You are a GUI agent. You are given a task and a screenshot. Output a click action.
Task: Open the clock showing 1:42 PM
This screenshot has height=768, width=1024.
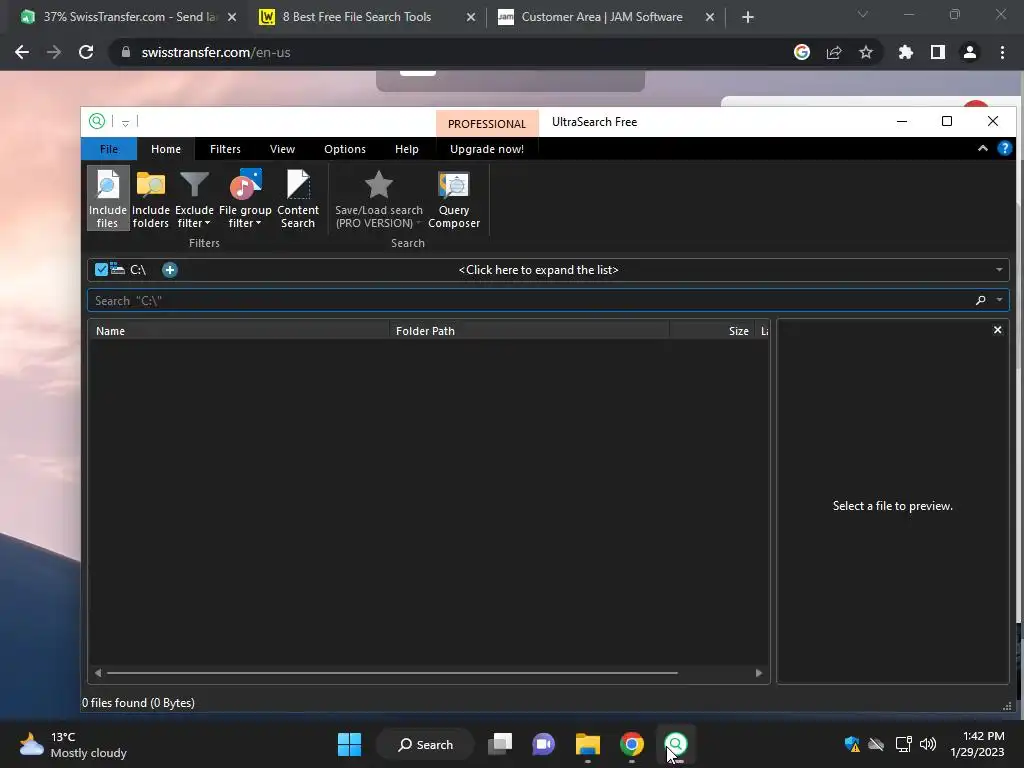pos(977,744)
